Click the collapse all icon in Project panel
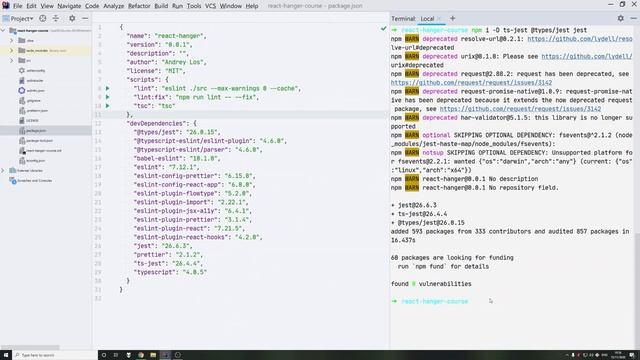This screenshot has height=360, width=640. (x=56, y=18)
